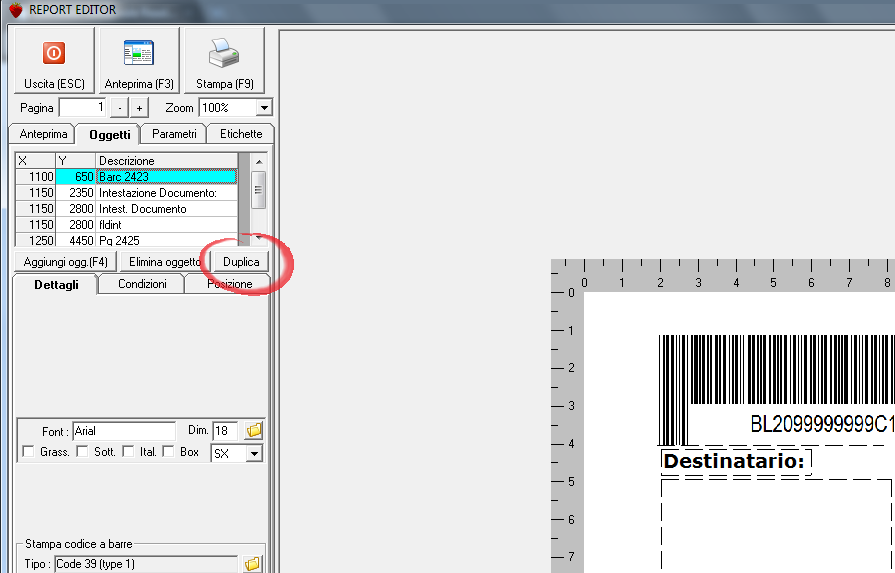This screenshot has height=573, width=895.
Task: Switch to the Anteprima tab
Action: click(x=43, y=134)
